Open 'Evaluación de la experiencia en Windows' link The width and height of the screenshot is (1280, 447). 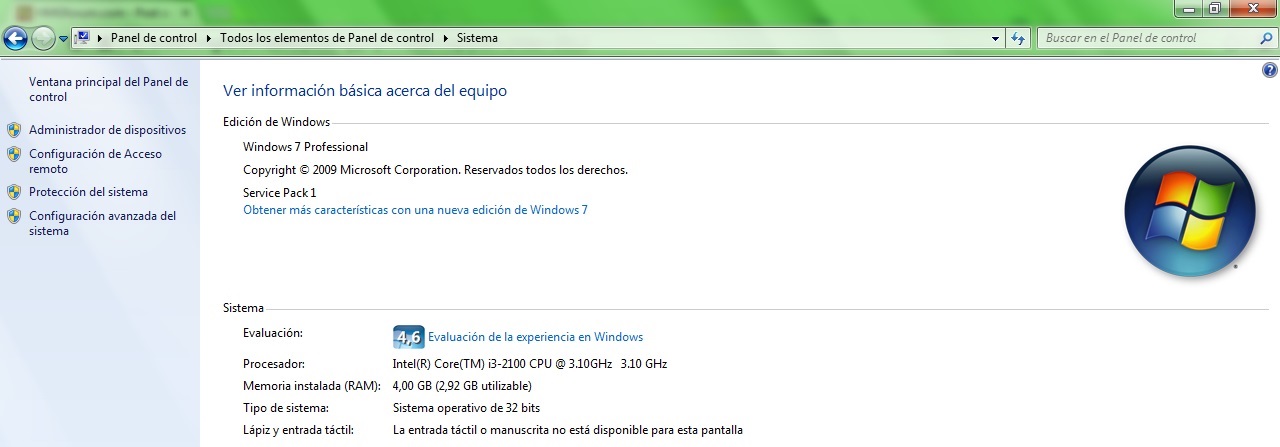535,337
